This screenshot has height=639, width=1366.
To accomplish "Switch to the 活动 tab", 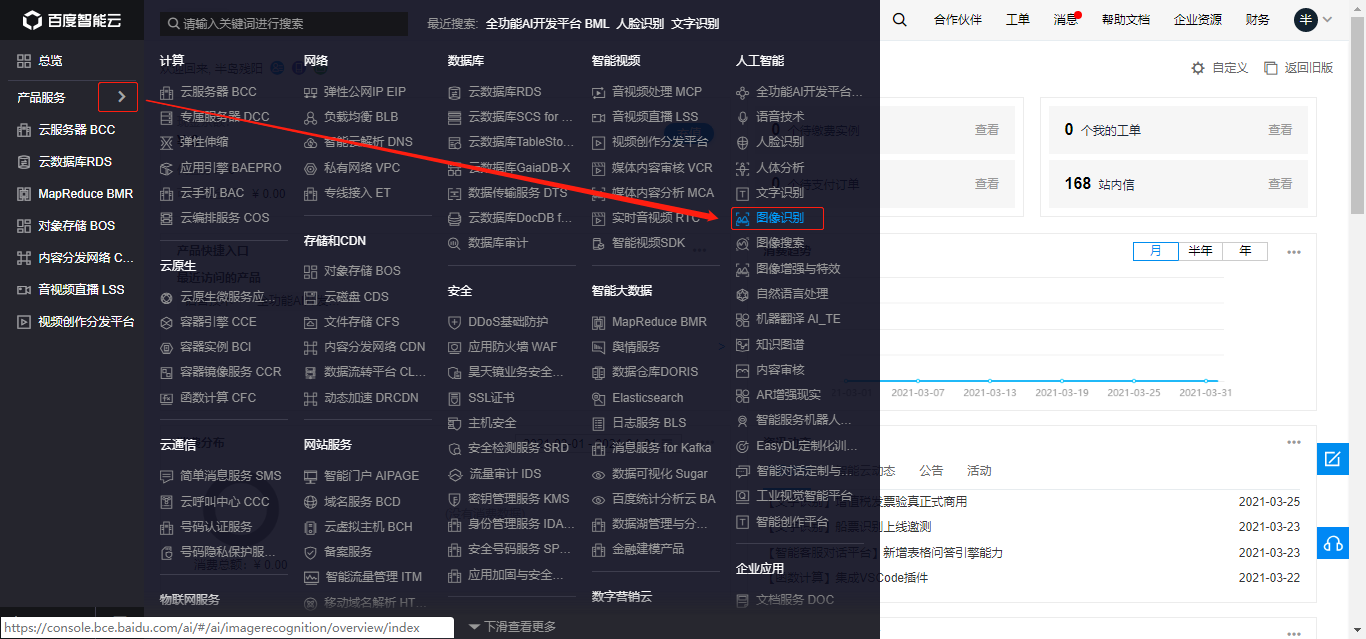I will coord(978,470).
